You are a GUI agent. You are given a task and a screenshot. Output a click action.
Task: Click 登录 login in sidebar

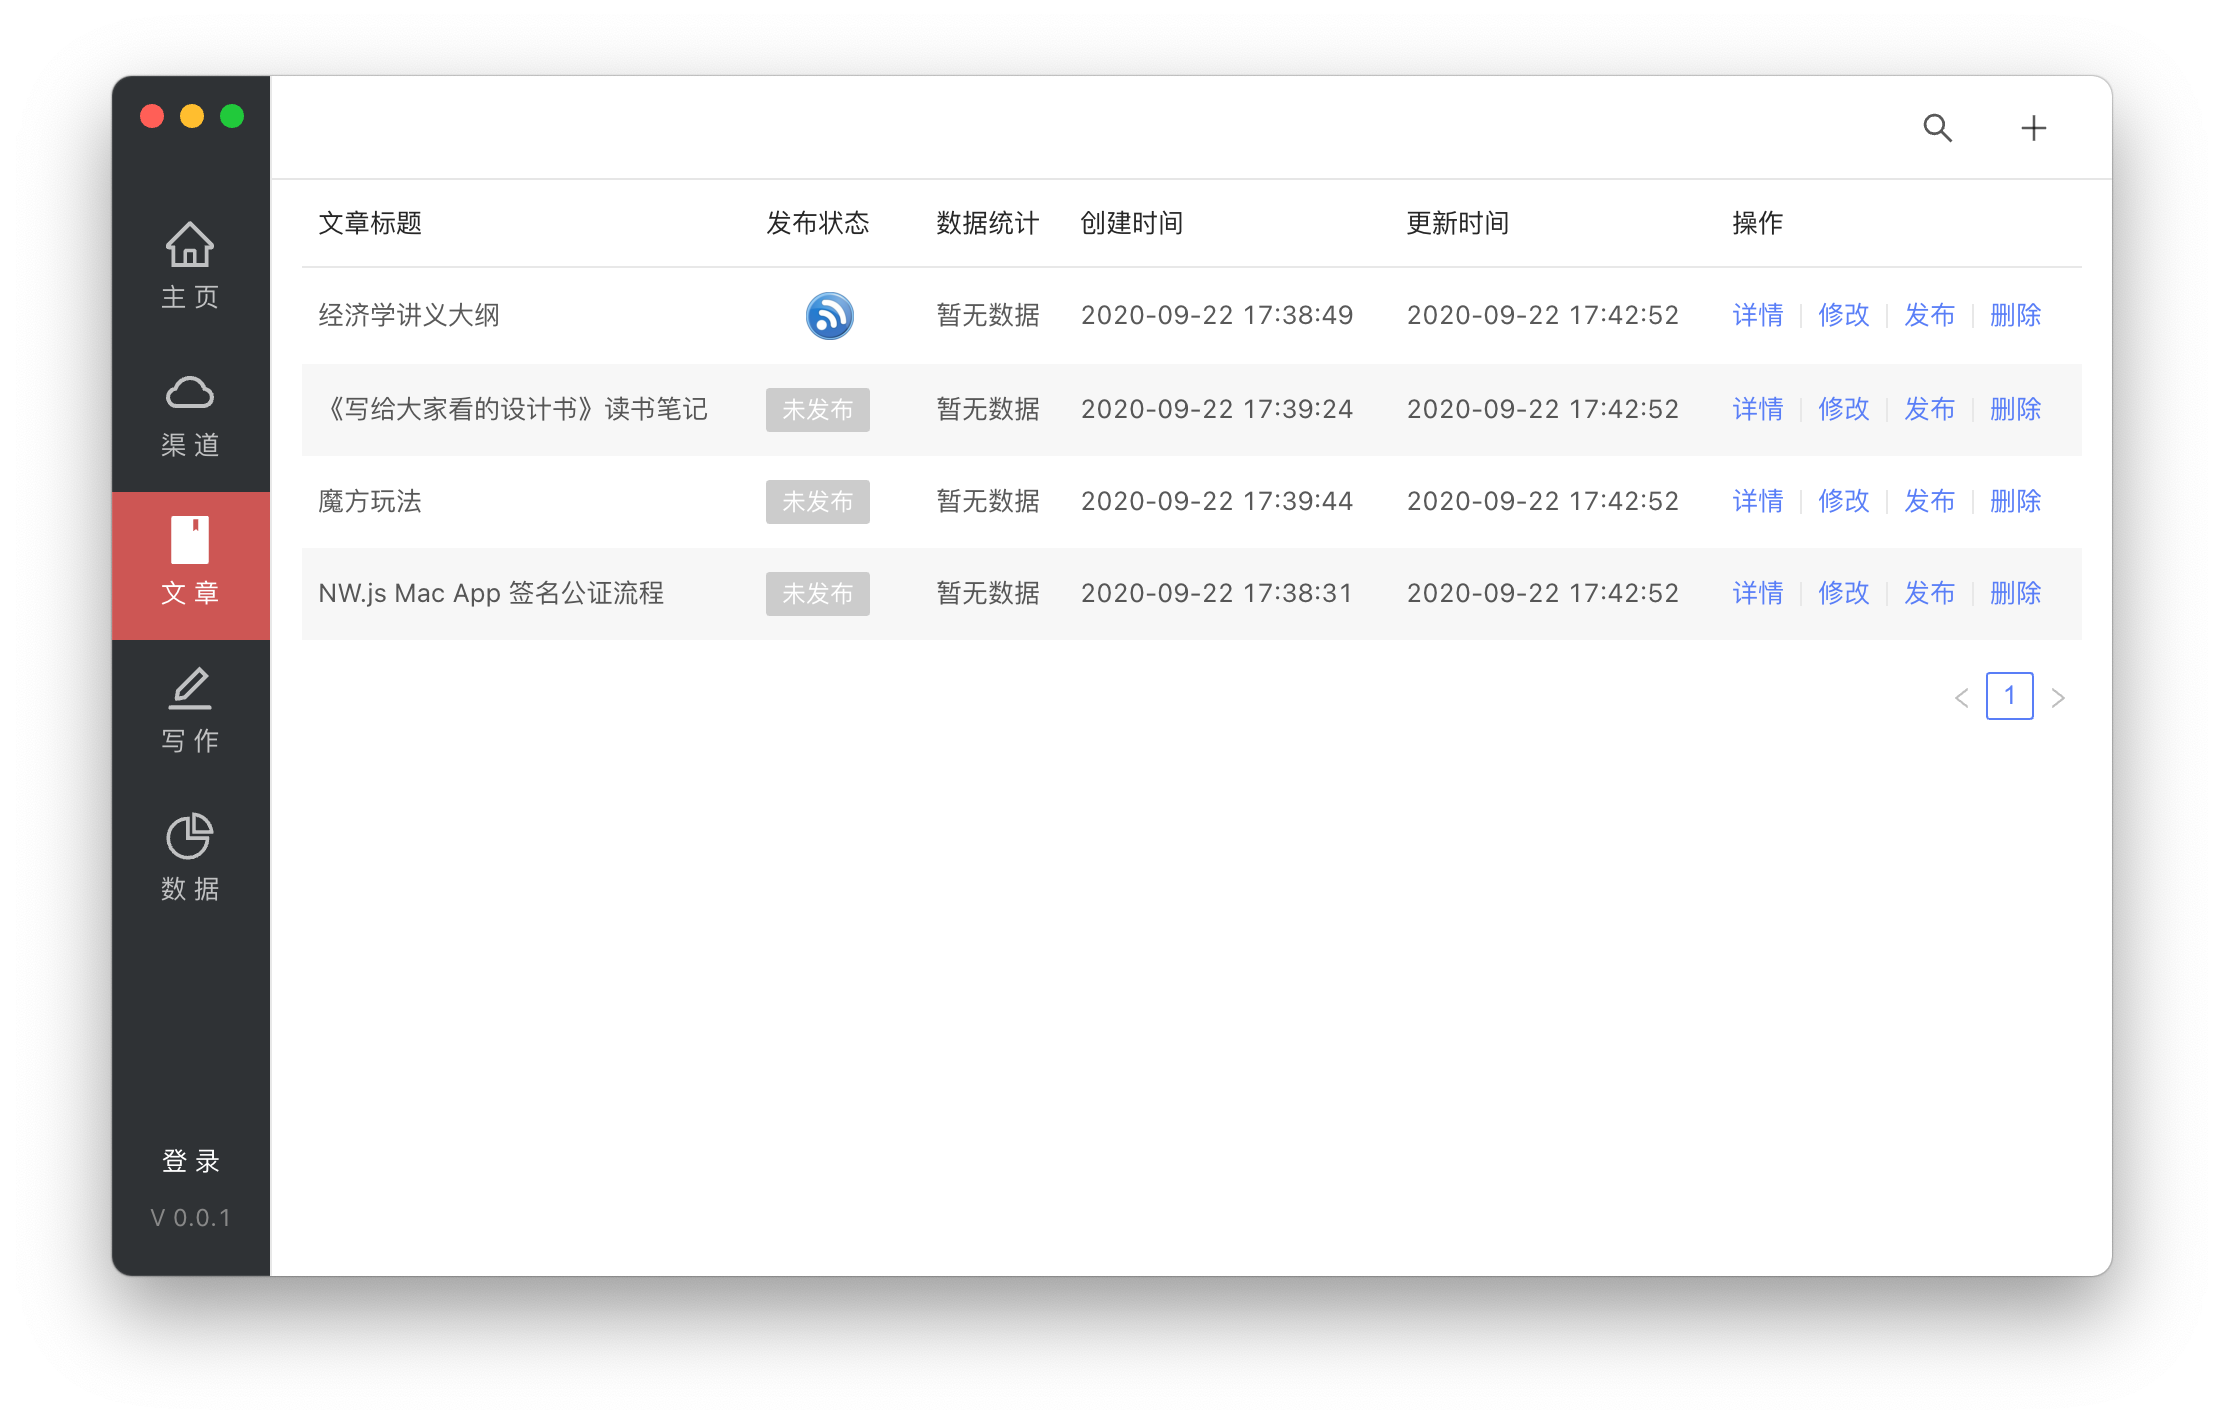coord(190,1161)
